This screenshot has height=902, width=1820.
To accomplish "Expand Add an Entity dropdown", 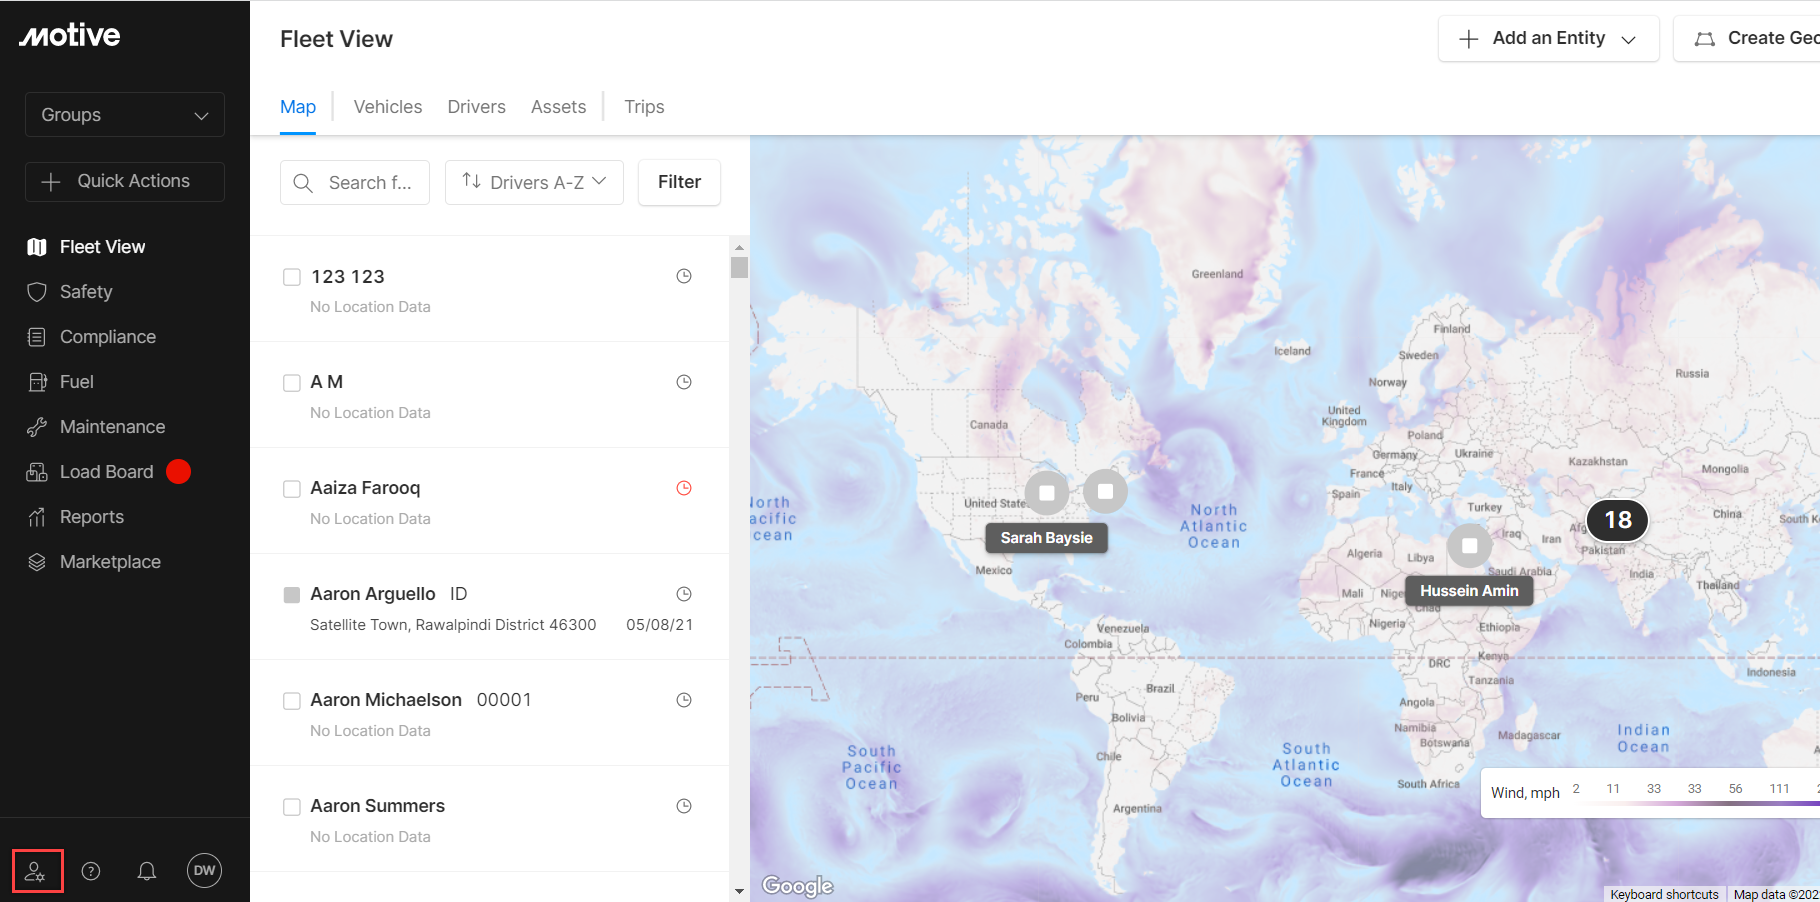I will click(x=1548, y=38).
